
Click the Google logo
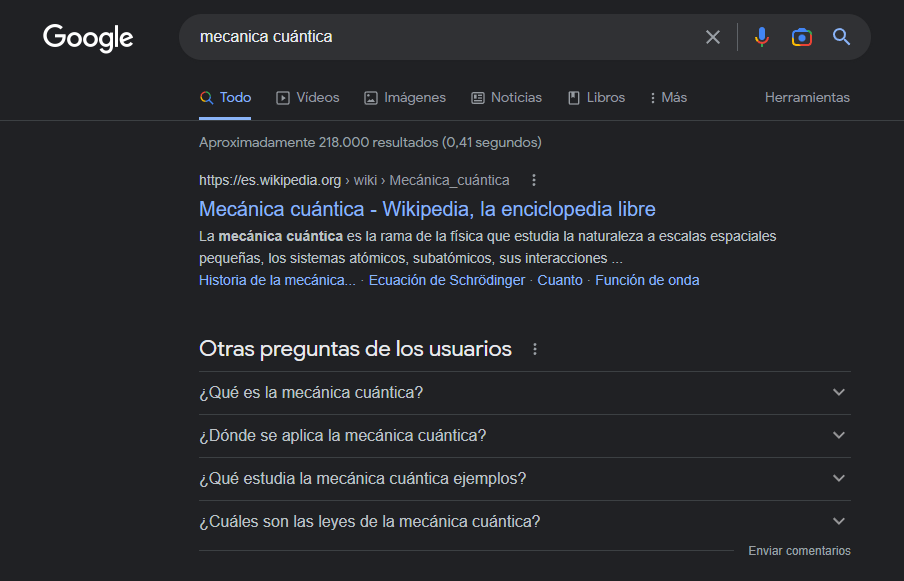[x=88, y=38]
